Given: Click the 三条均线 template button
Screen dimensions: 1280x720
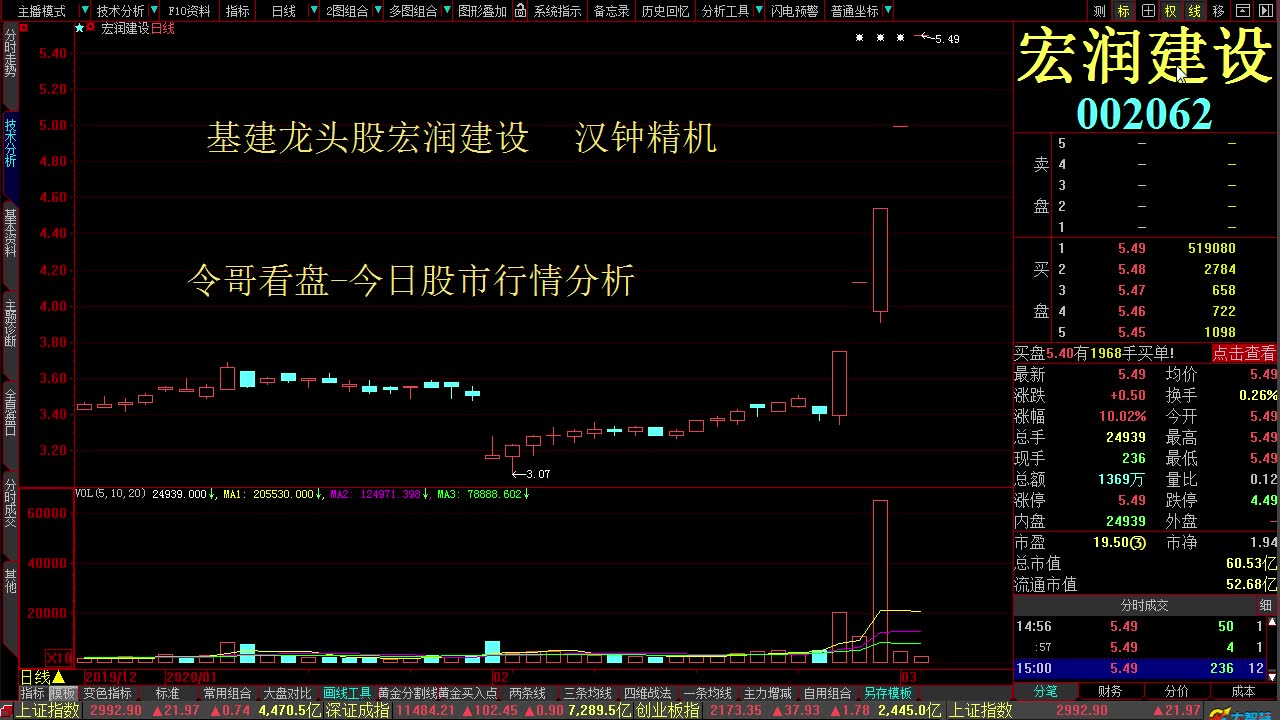Looking at the screenshot, I should click(587, 693).
